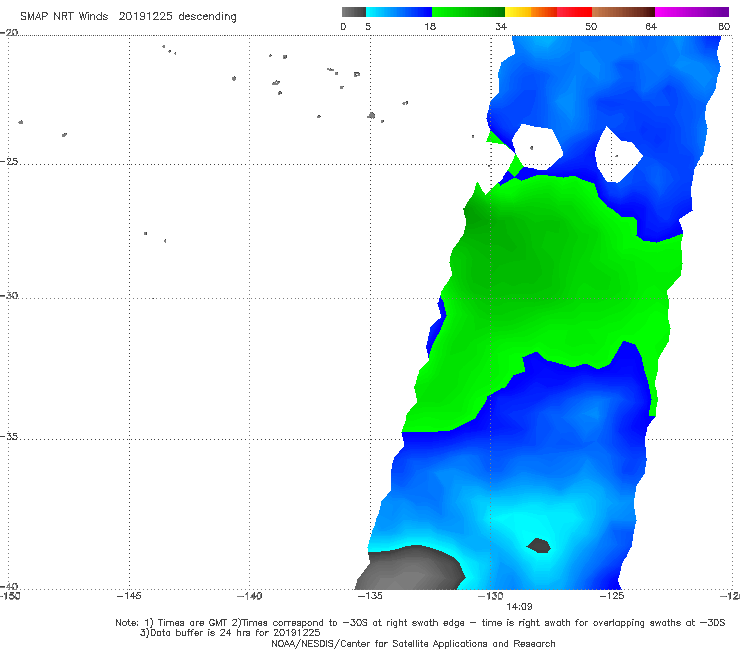Click the green 18-34 segment of the color bar
Viewport: 740px width, 650px height.
(x=468, y=12)
